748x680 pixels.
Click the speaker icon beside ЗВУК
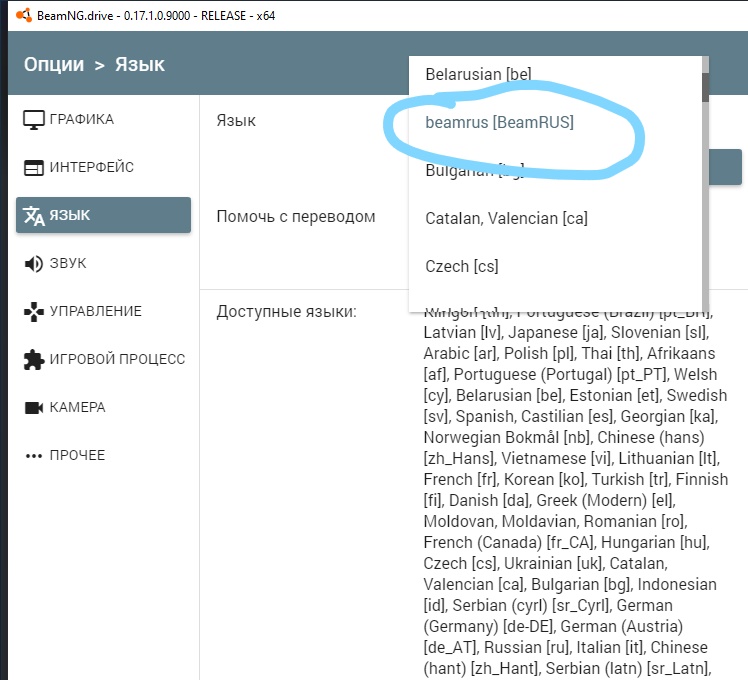[x=33, y=263]
